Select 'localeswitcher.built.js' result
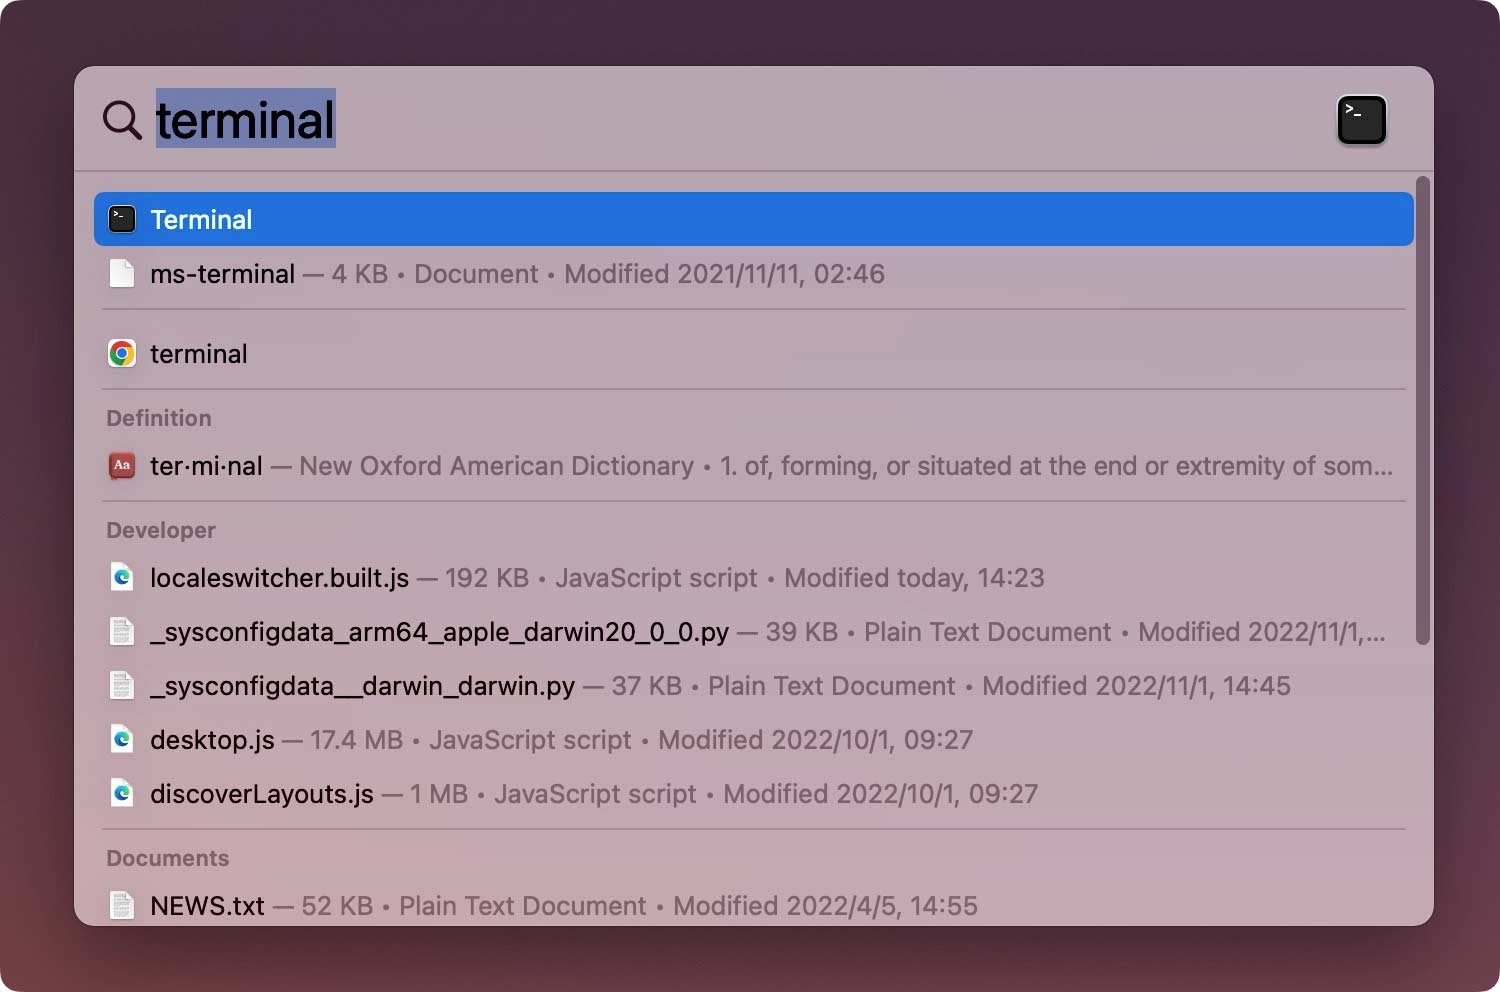 [x=754, y=577]
